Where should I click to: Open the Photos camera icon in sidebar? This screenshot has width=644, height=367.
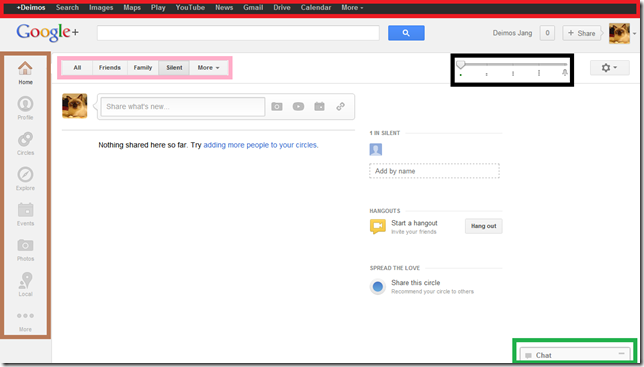25,245
